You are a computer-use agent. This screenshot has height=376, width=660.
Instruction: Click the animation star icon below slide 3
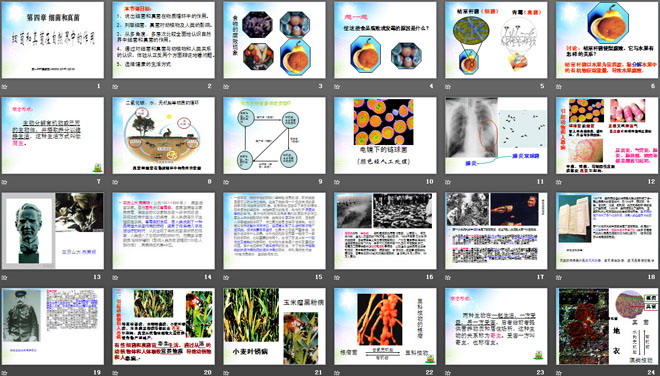point(226,86)
